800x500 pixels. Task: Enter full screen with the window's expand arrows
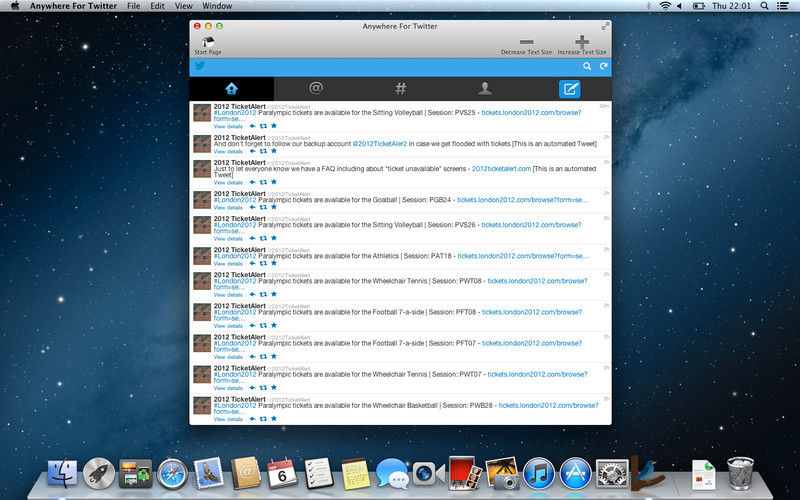(x=605, y=26)
